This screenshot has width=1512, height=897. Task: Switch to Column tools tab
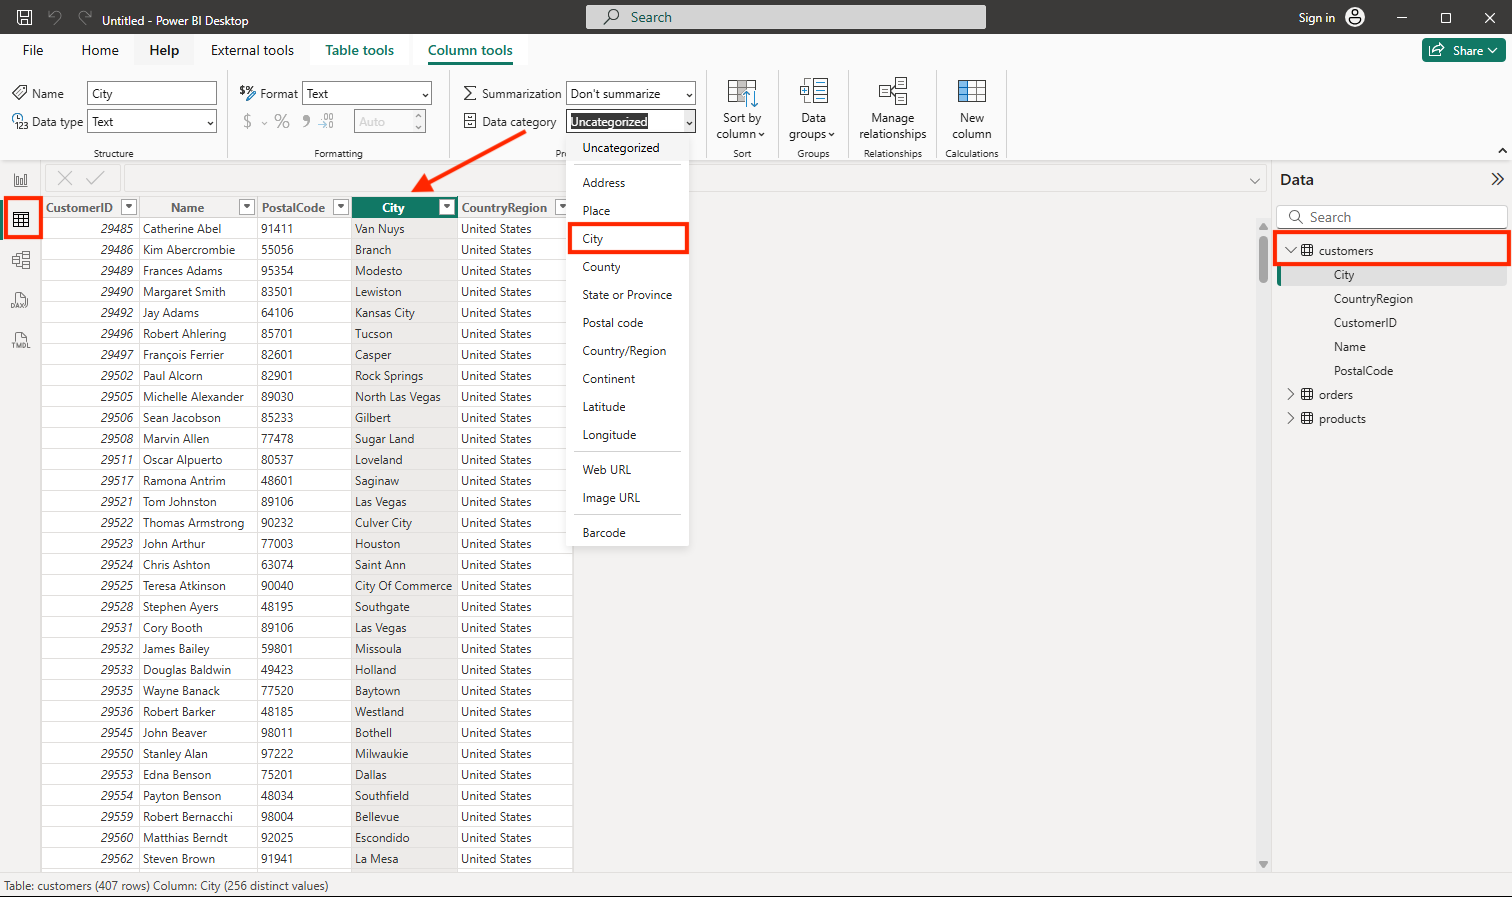[x=470, y=50]
